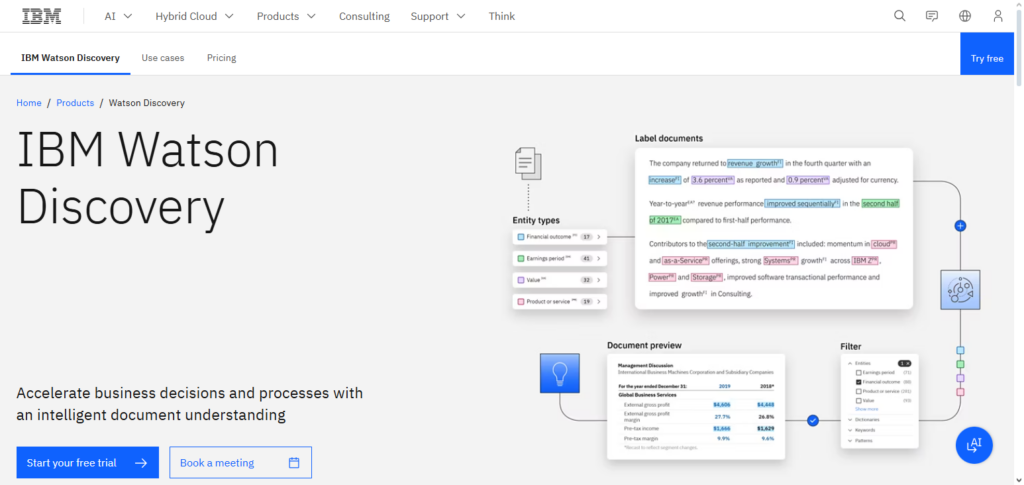Click Show more in Filter panel
The width and height of the screenshot is (1024, 485).
click(867, 409)
